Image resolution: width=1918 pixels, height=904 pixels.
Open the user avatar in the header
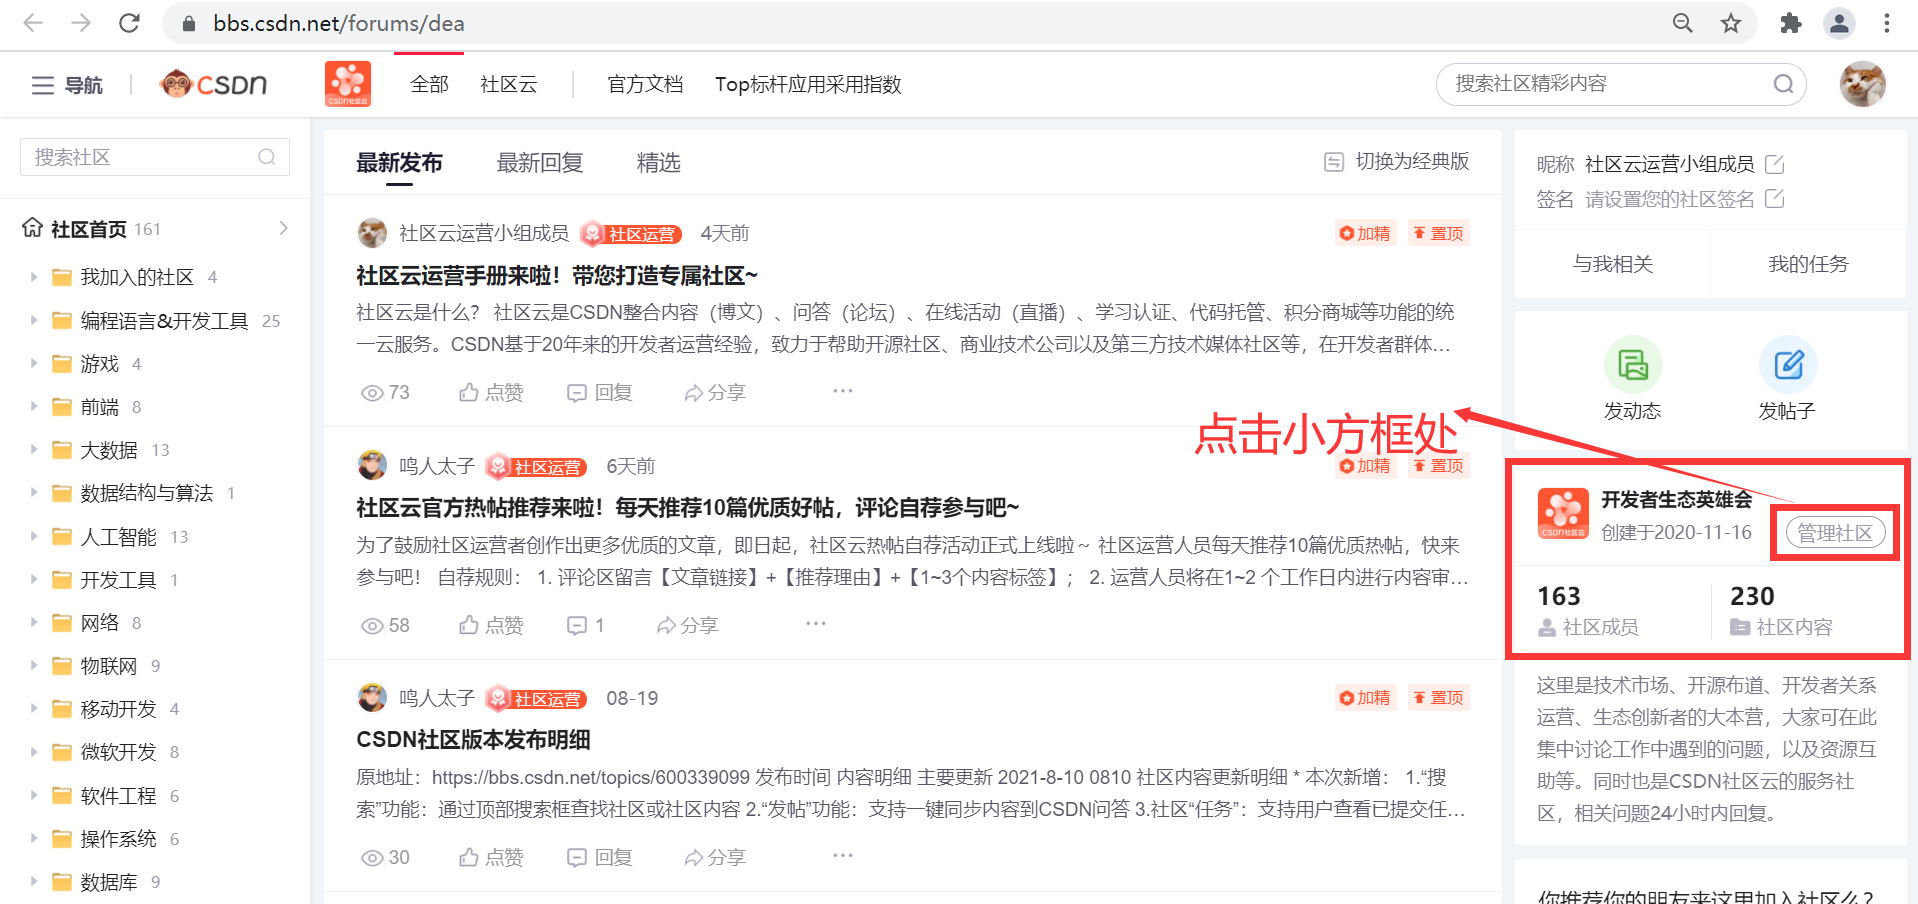click(x=1862, y=84)
